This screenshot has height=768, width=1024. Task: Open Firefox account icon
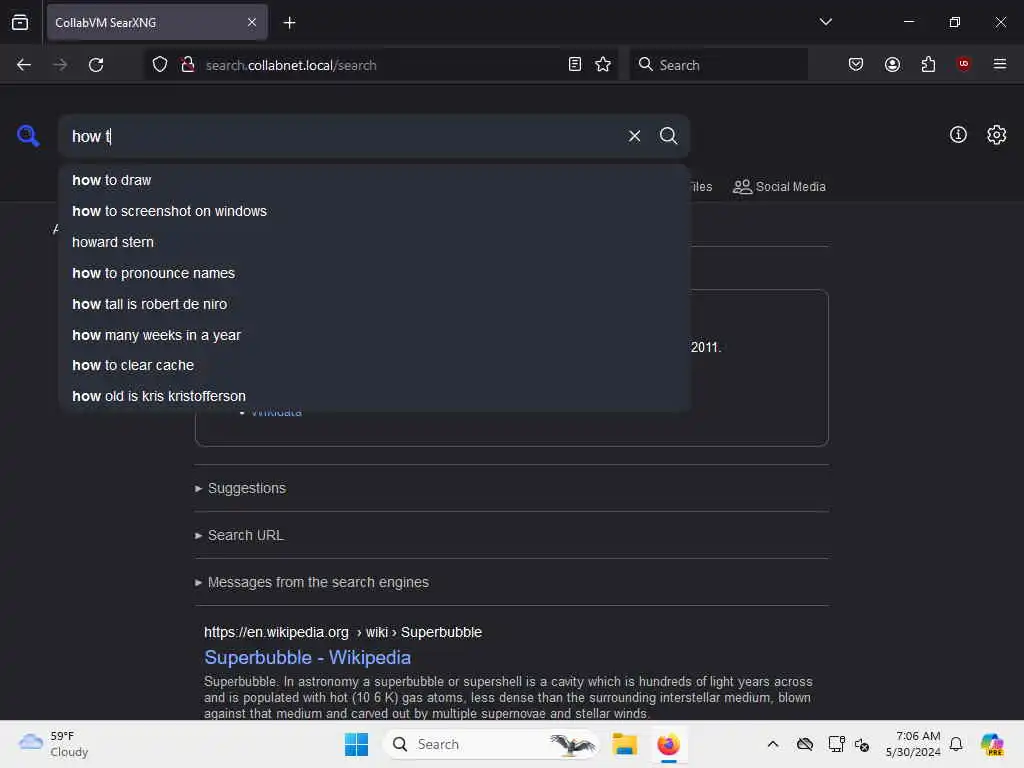(x=892, y=65)
